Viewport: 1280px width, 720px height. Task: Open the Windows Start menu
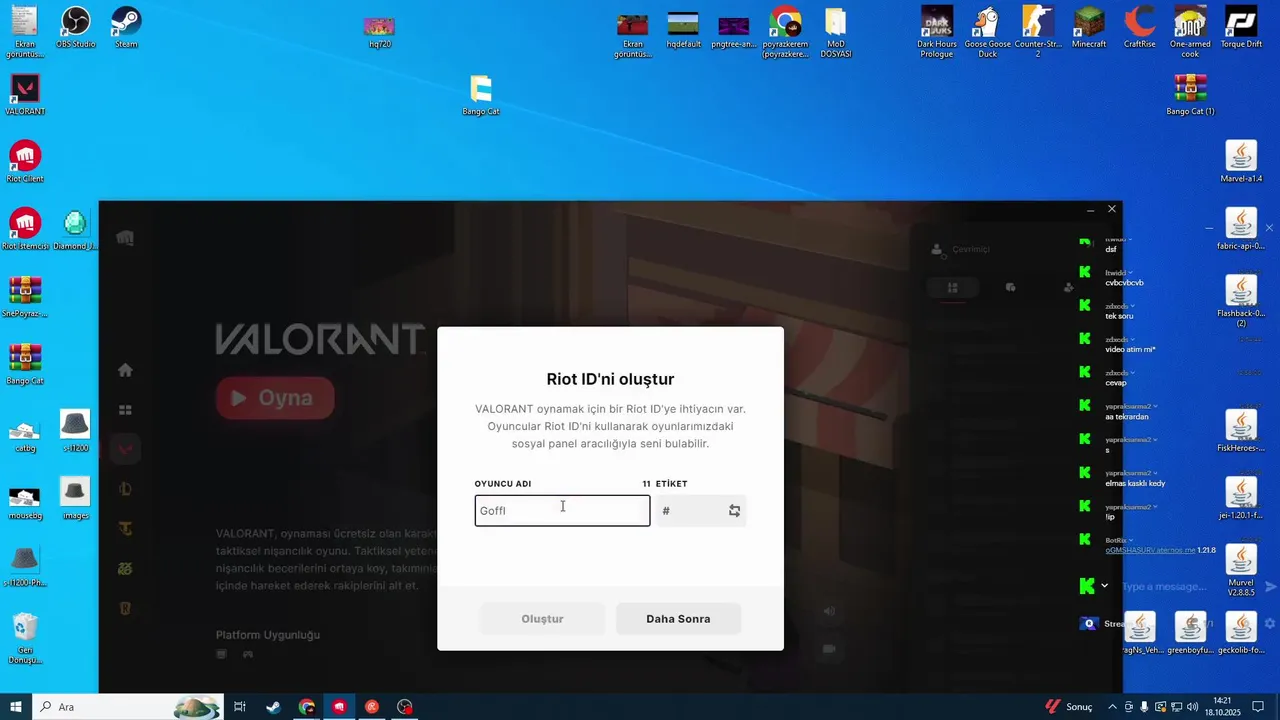click(16, 707)
